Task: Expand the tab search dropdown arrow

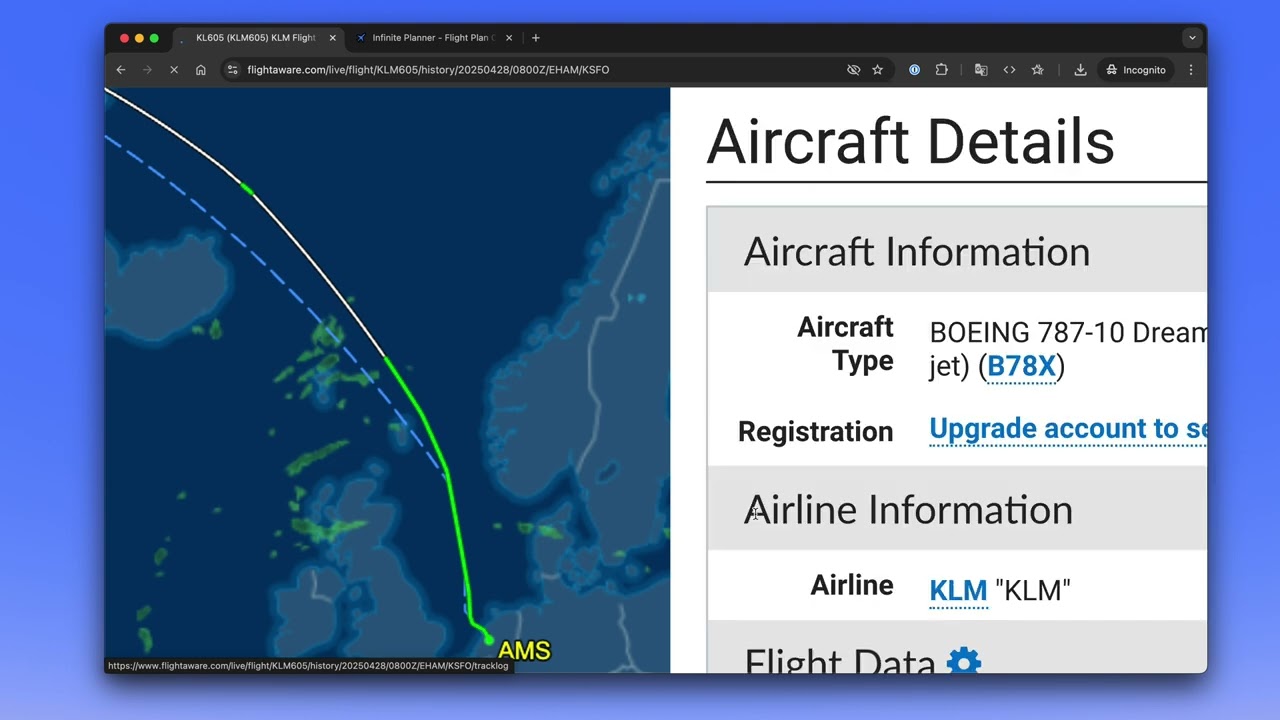Action: coord(1192,38)
